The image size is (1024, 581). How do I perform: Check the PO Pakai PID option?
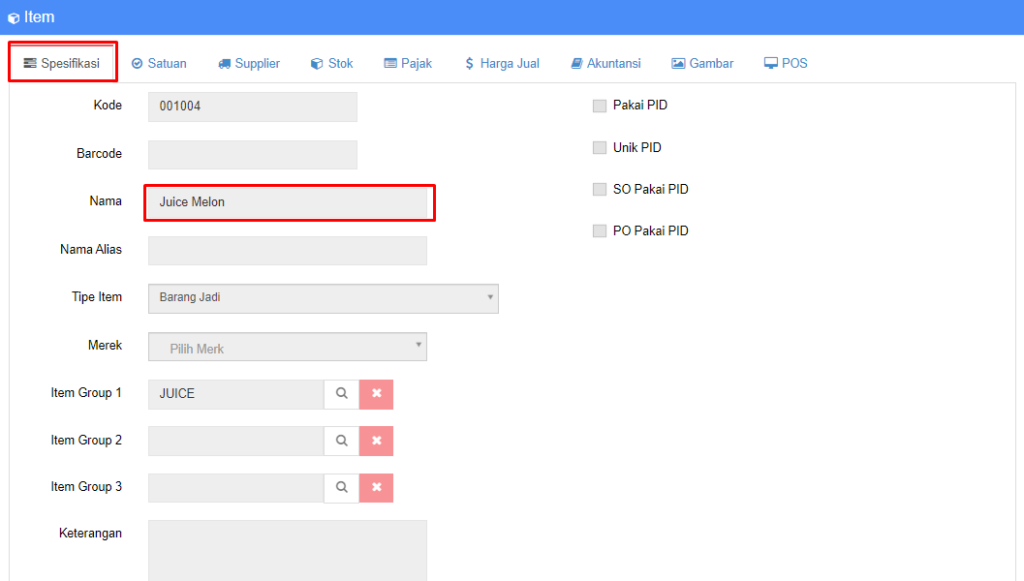pos(600,231)
